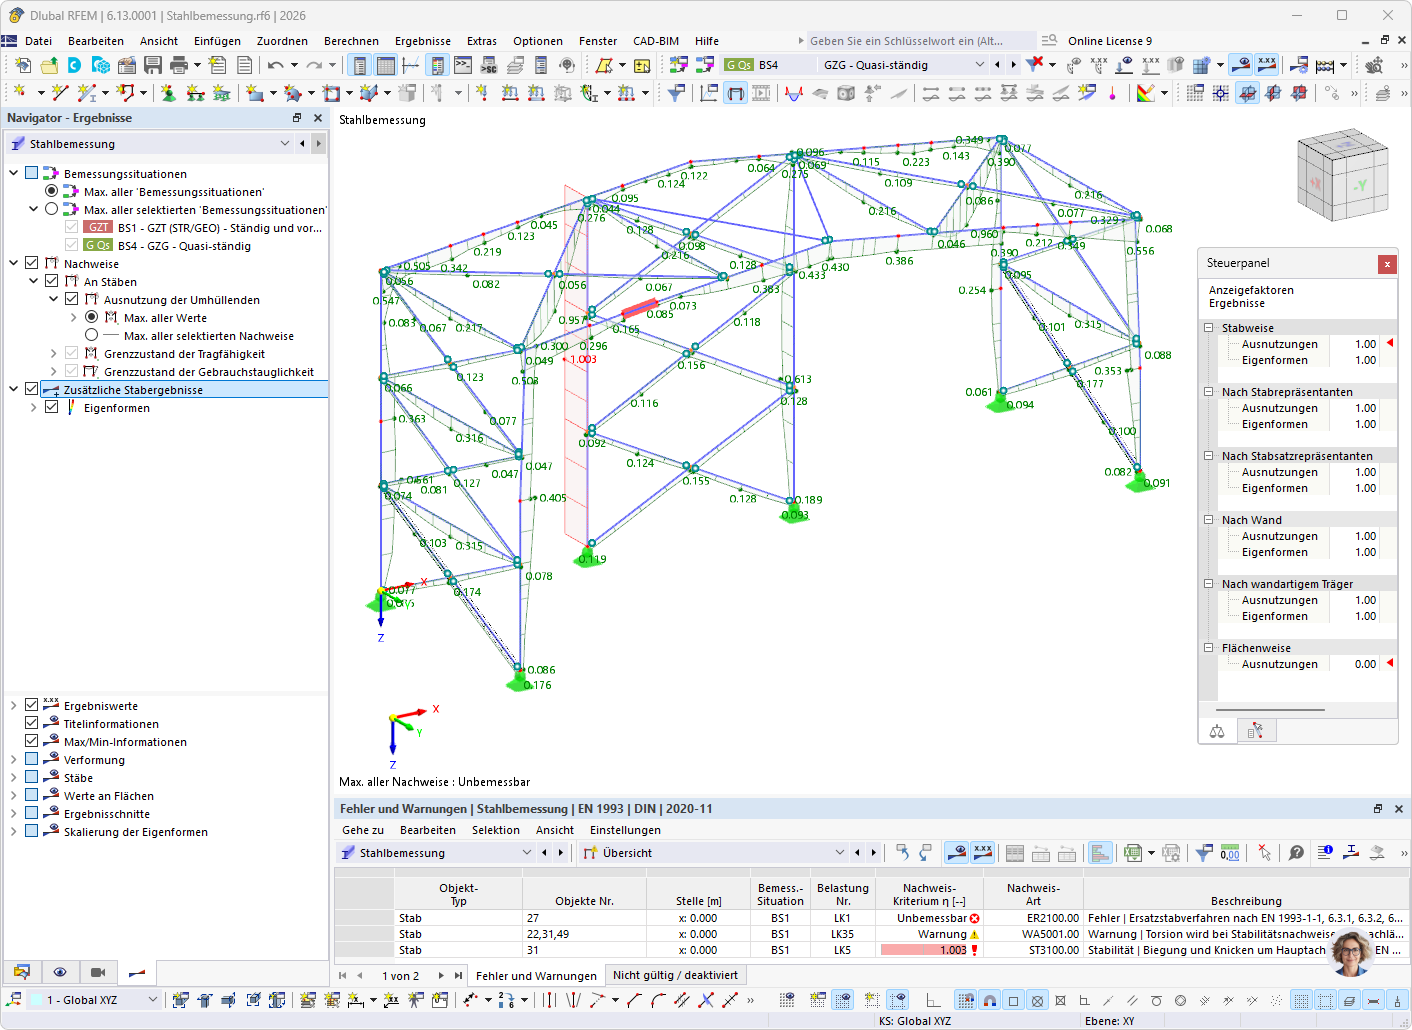Select 'Max. aller Bemessungssituationen' radio button
Image resolution: width=1412 pixels, height=1030 pixels.
pyautogui.click(x=52, y=192)
